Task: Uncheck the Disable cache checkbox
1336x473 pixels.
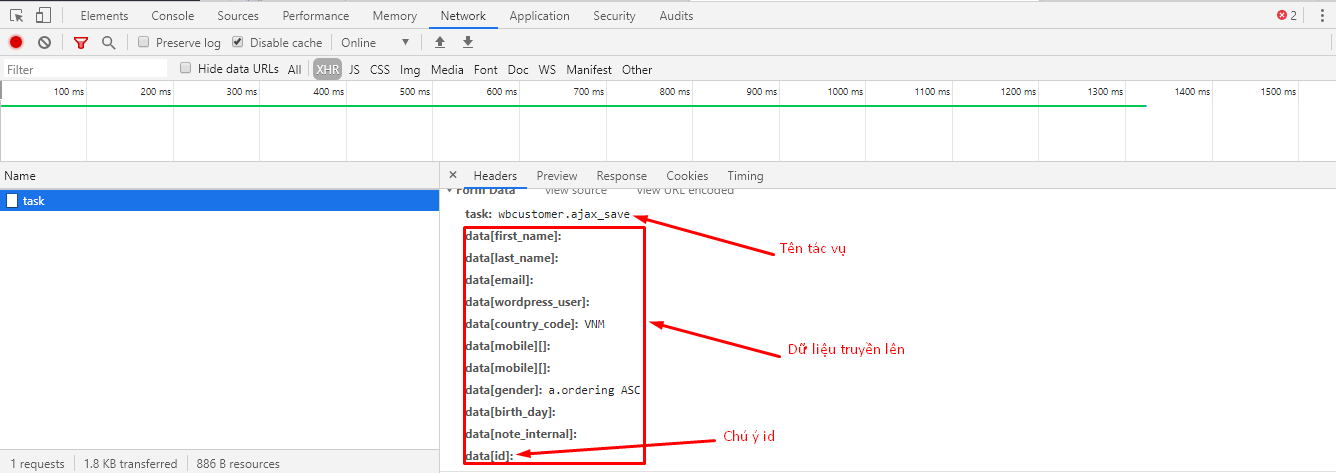Action: point(238,42)
